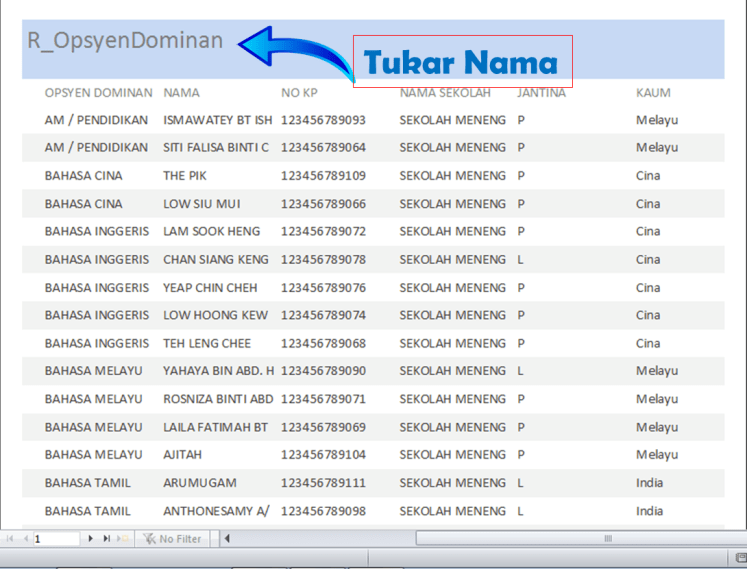Screen dimensions: 747x569
Task: Click the No Filter button
Action: (172, 539)
